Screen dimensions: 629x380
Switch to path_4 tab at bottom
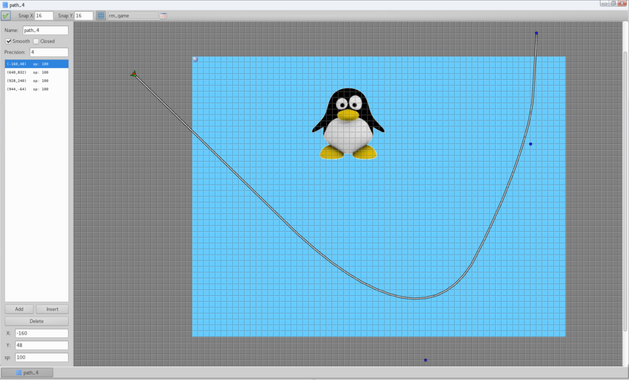[27, 372]
